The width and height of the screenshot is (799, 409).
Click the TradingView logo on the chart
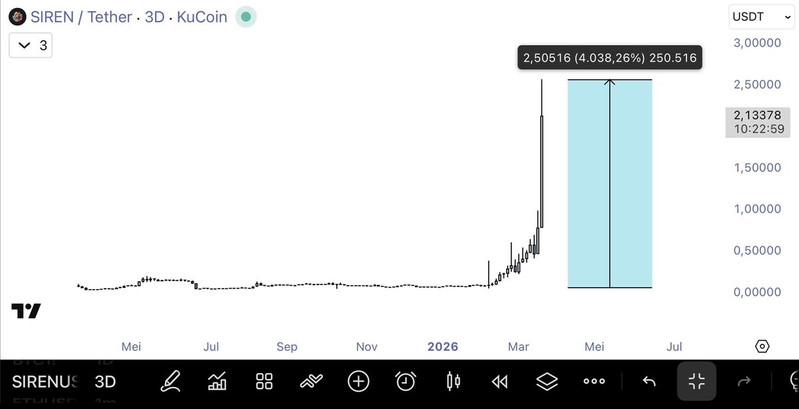click(x=26, y=311)
